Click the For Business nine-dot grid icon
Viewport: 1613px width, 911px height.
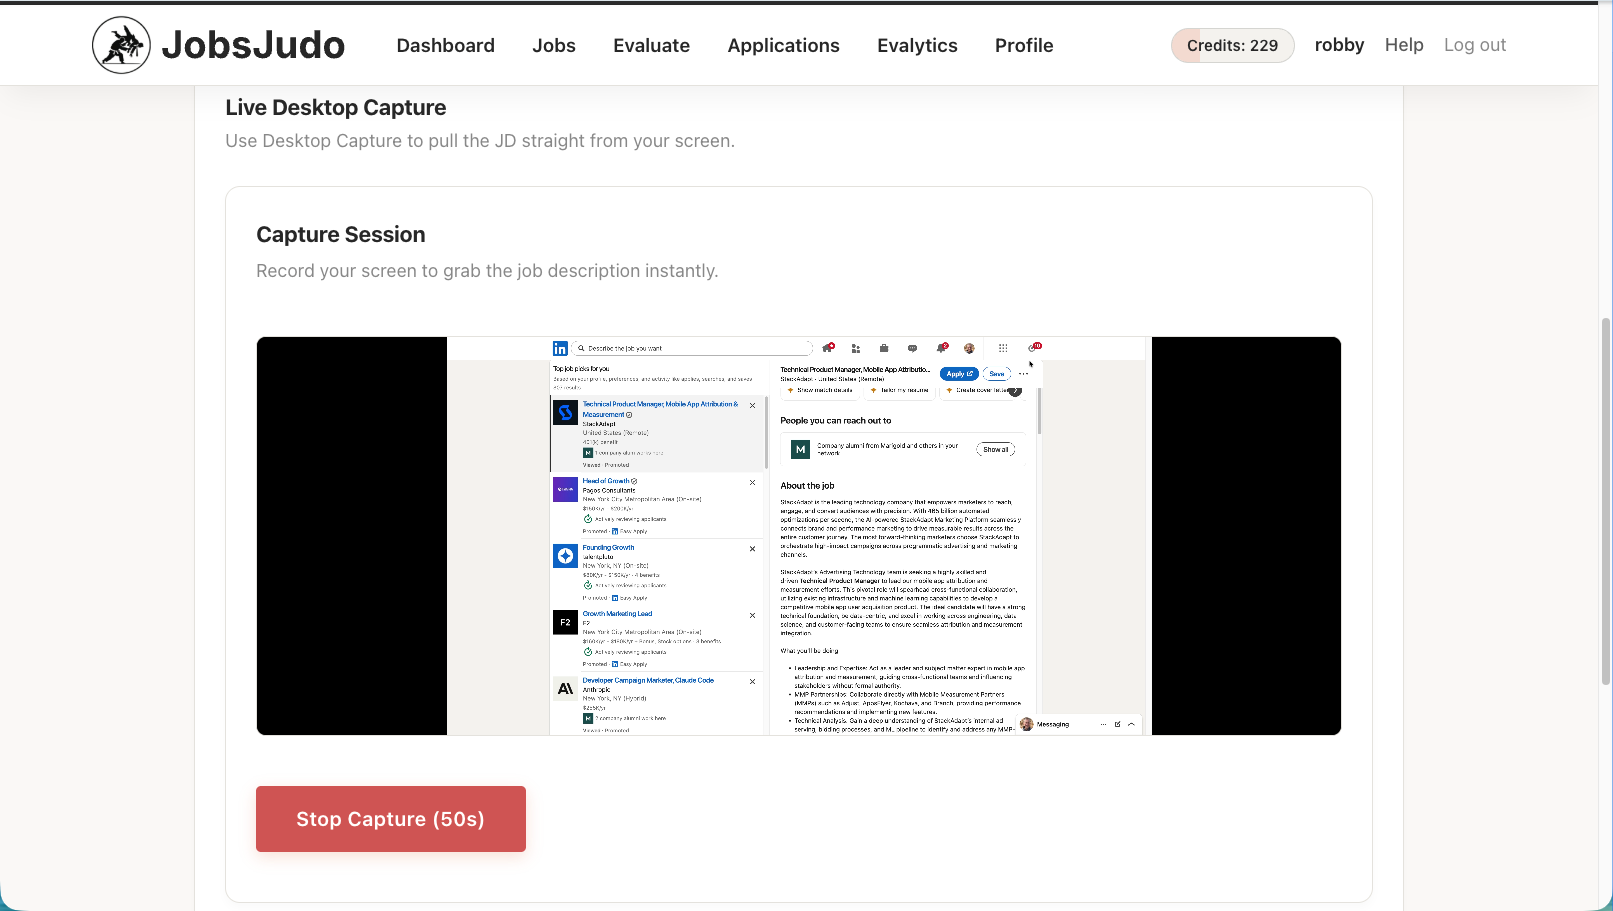click(x=1003, y=348)
